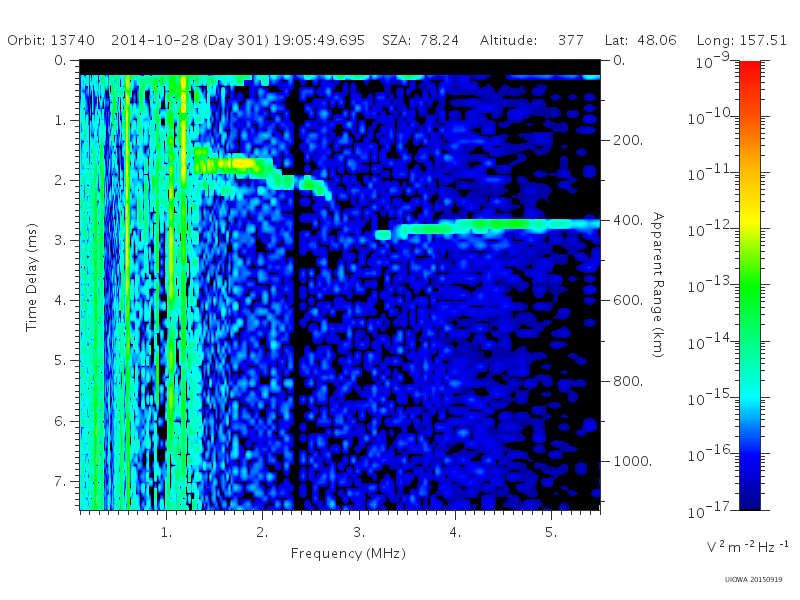
Task: Click the frequency tick label '3.'
Action: click(x=359, y=532)
